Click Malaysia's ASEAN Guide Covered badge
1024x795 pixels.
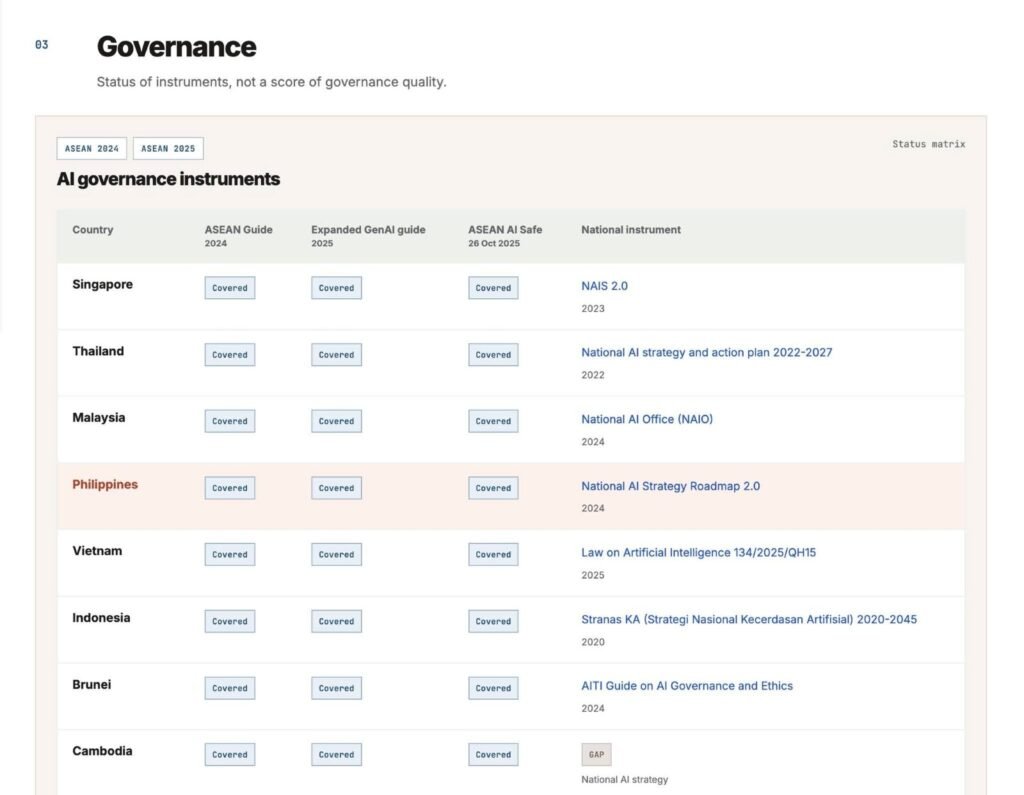point(230,421)
